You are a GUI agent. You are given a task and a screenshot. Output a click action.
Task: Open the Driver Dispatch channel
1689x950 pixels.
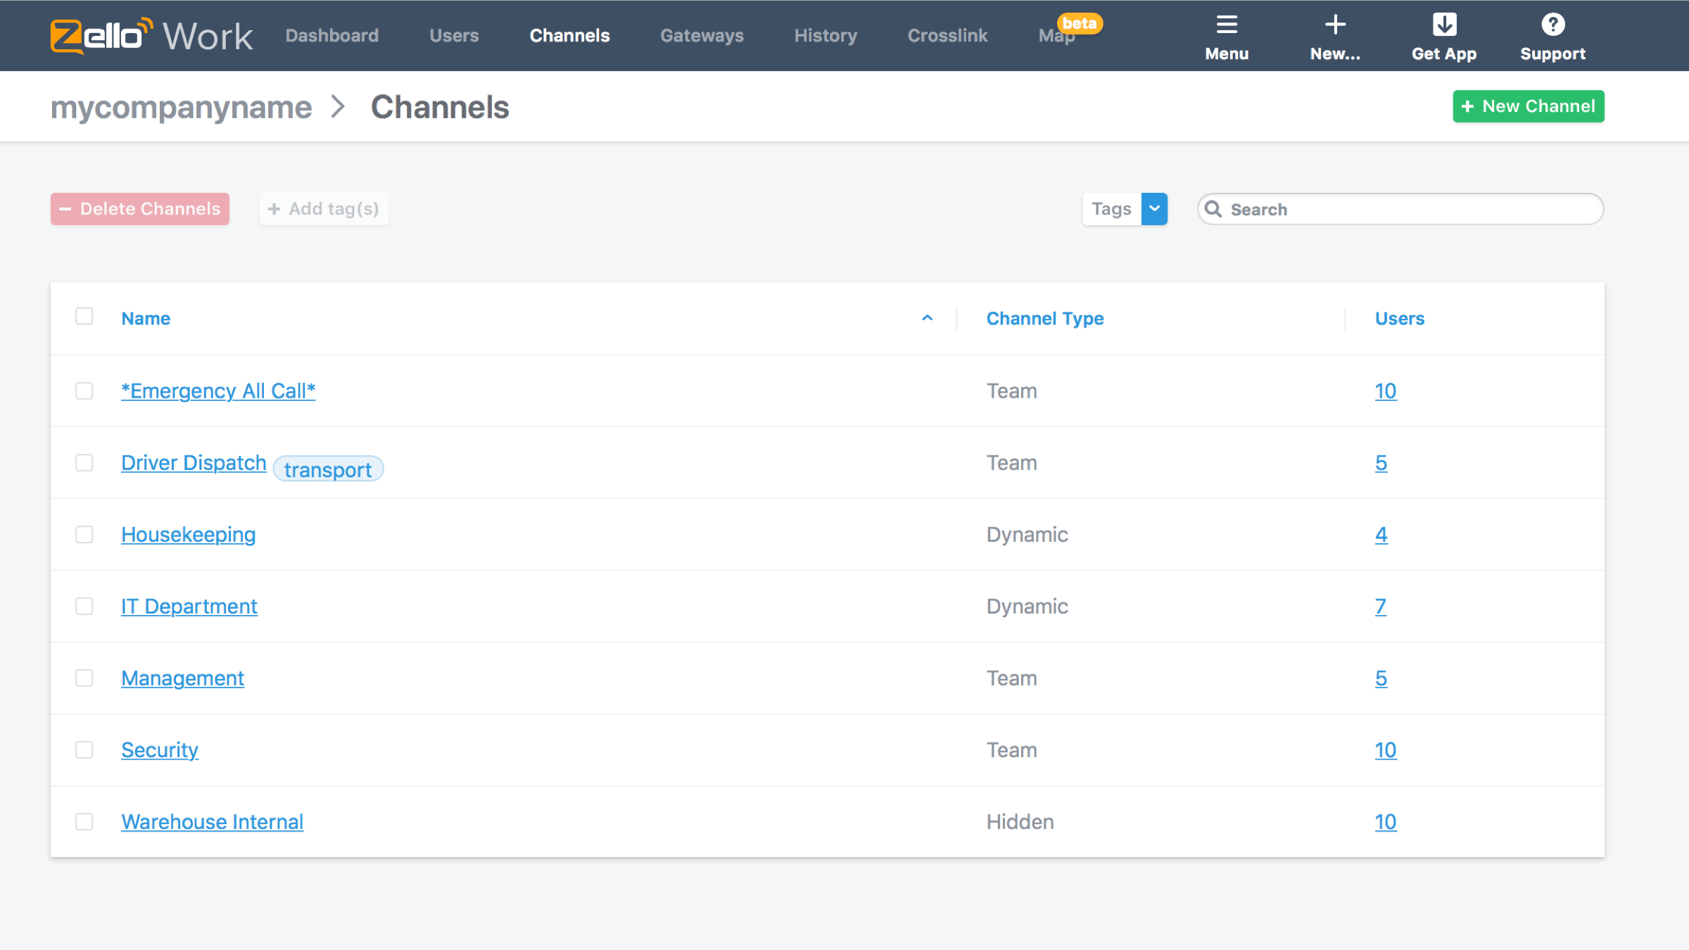coord(193,463)
